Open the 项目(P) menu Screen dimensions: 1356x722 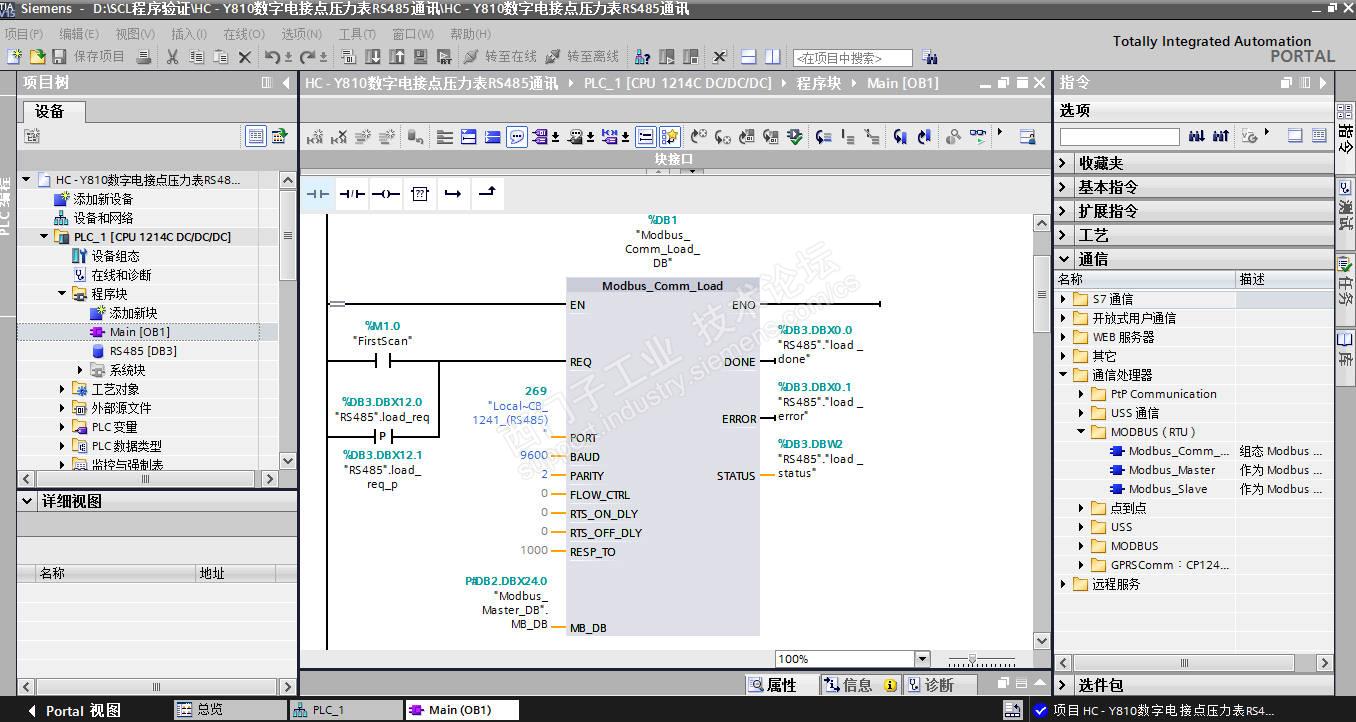pyautogui.click(x=23, y=34)
